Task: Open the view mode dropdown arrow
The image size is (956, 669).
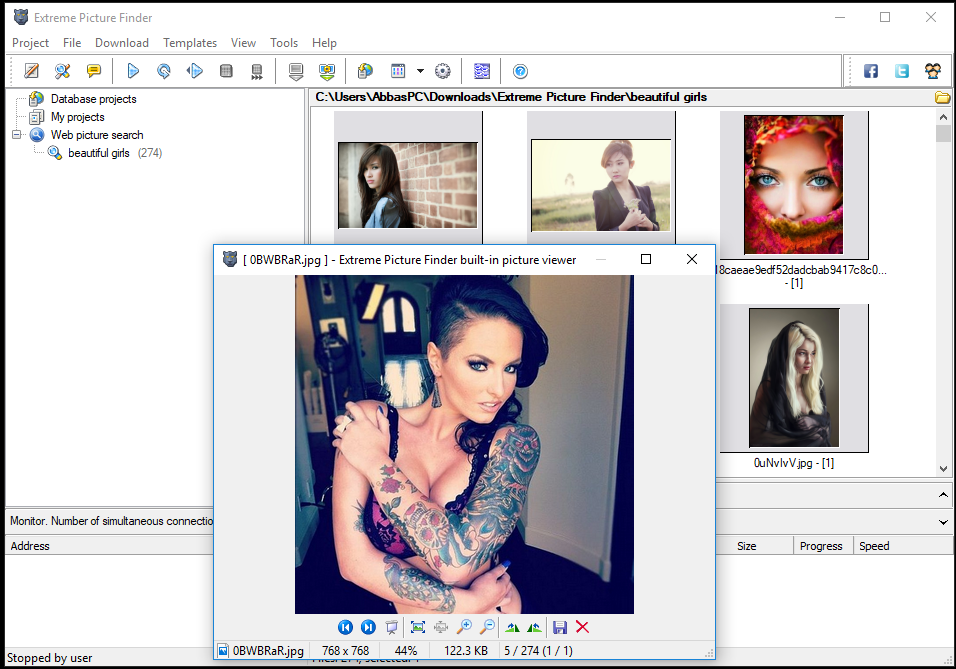Action: (420, 71)
